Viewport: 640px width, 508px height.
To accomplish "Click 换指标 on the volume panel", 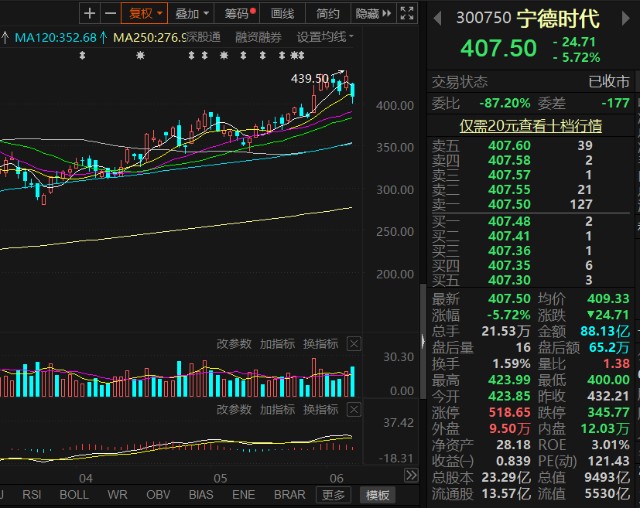I will click(321, 344).
